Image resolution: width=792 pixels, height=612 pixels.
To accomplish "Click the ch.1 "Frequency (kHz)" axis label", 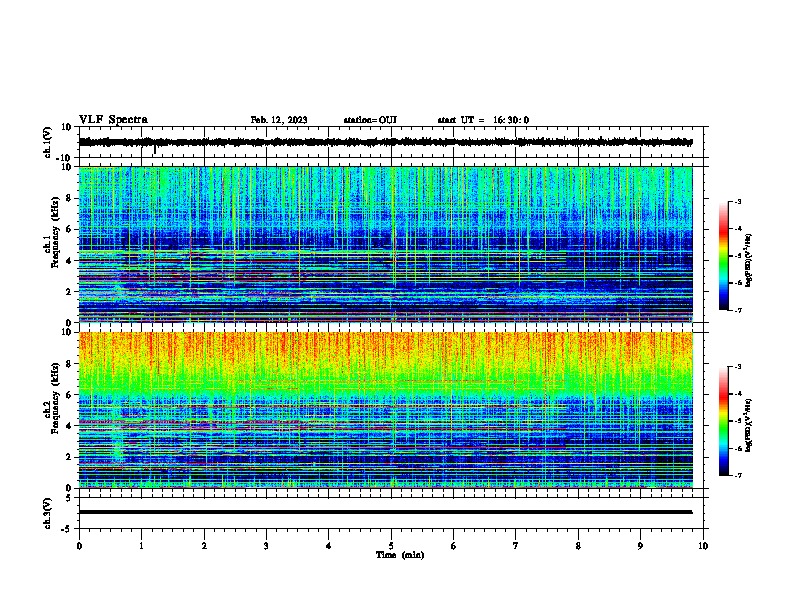I will pyautogui.click(x=55, y=232).
